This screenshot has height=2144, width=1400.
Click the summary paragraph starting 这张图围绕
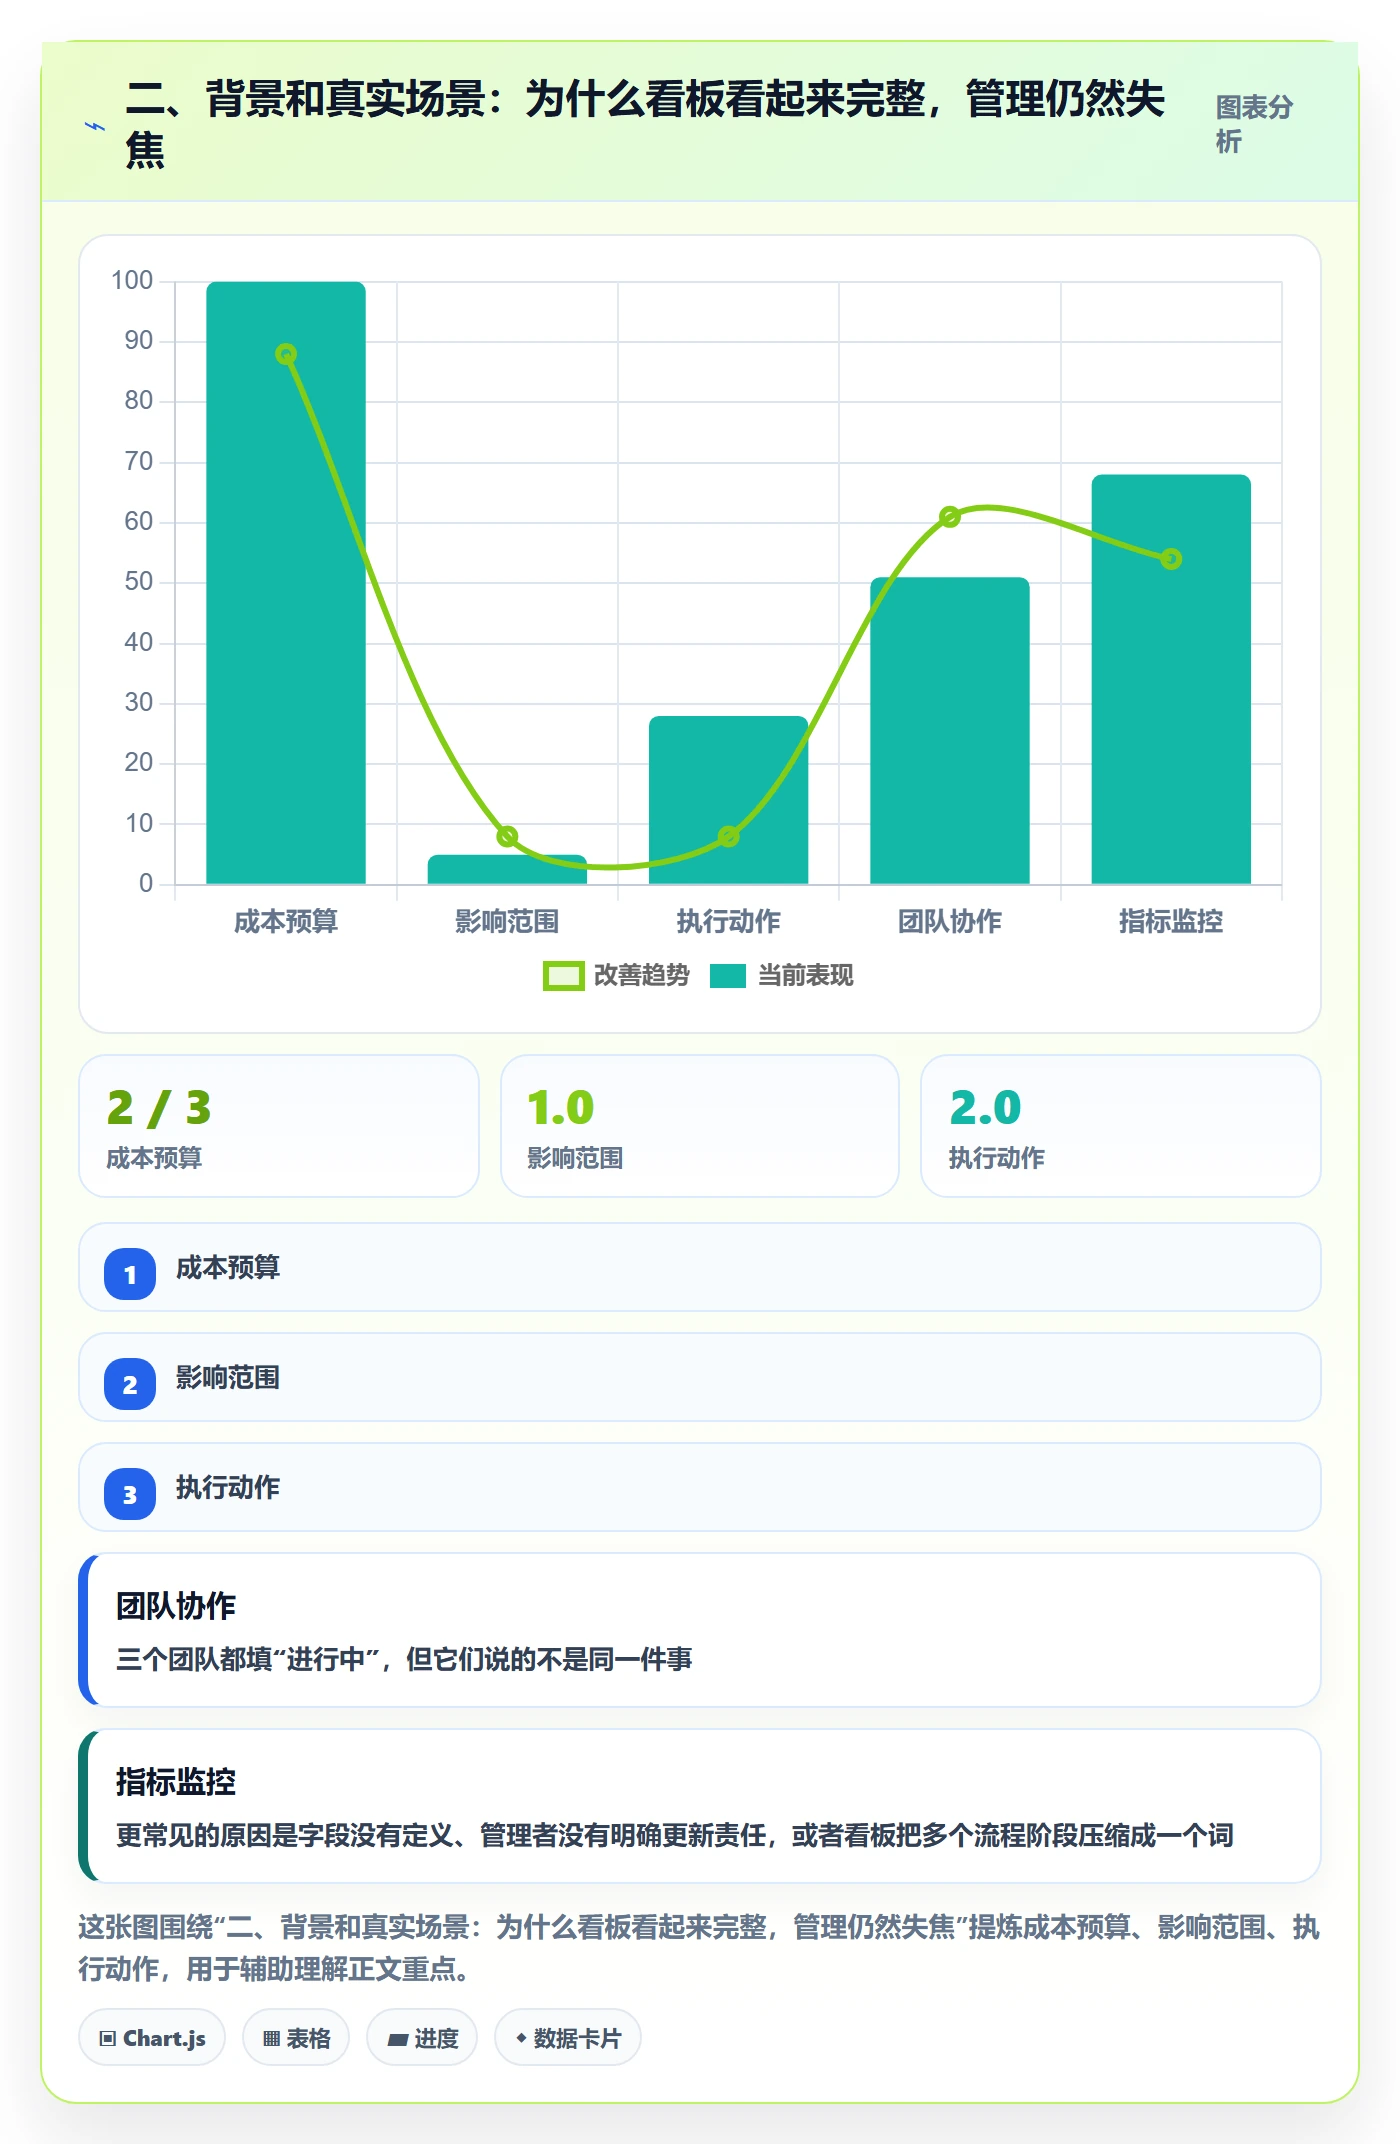(700, 1948)
